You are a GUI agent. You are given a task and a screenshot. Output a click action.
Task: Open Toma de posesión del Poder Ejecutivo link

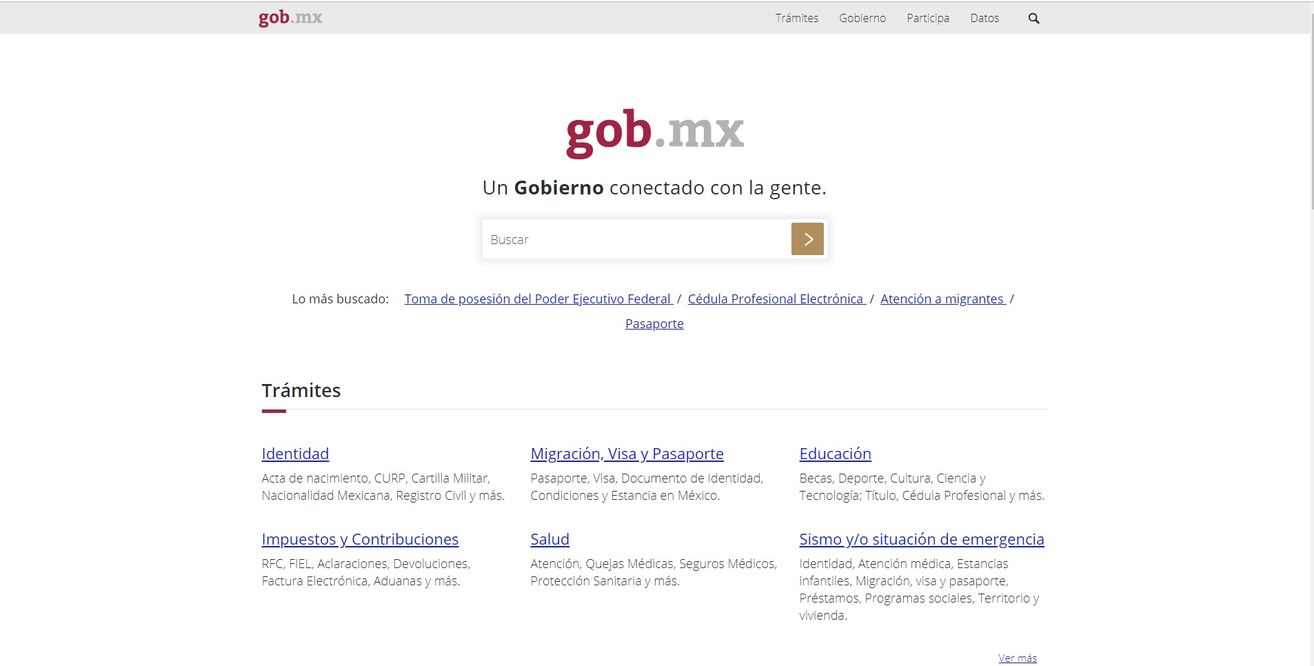point(537,299)
